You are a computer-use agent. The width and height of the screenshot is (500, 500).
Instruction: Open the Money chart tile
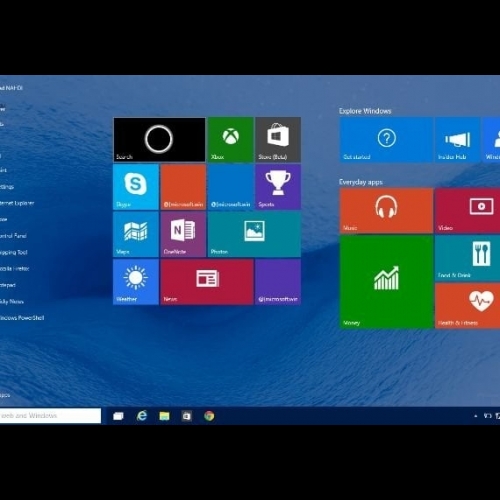pos(386,282)
